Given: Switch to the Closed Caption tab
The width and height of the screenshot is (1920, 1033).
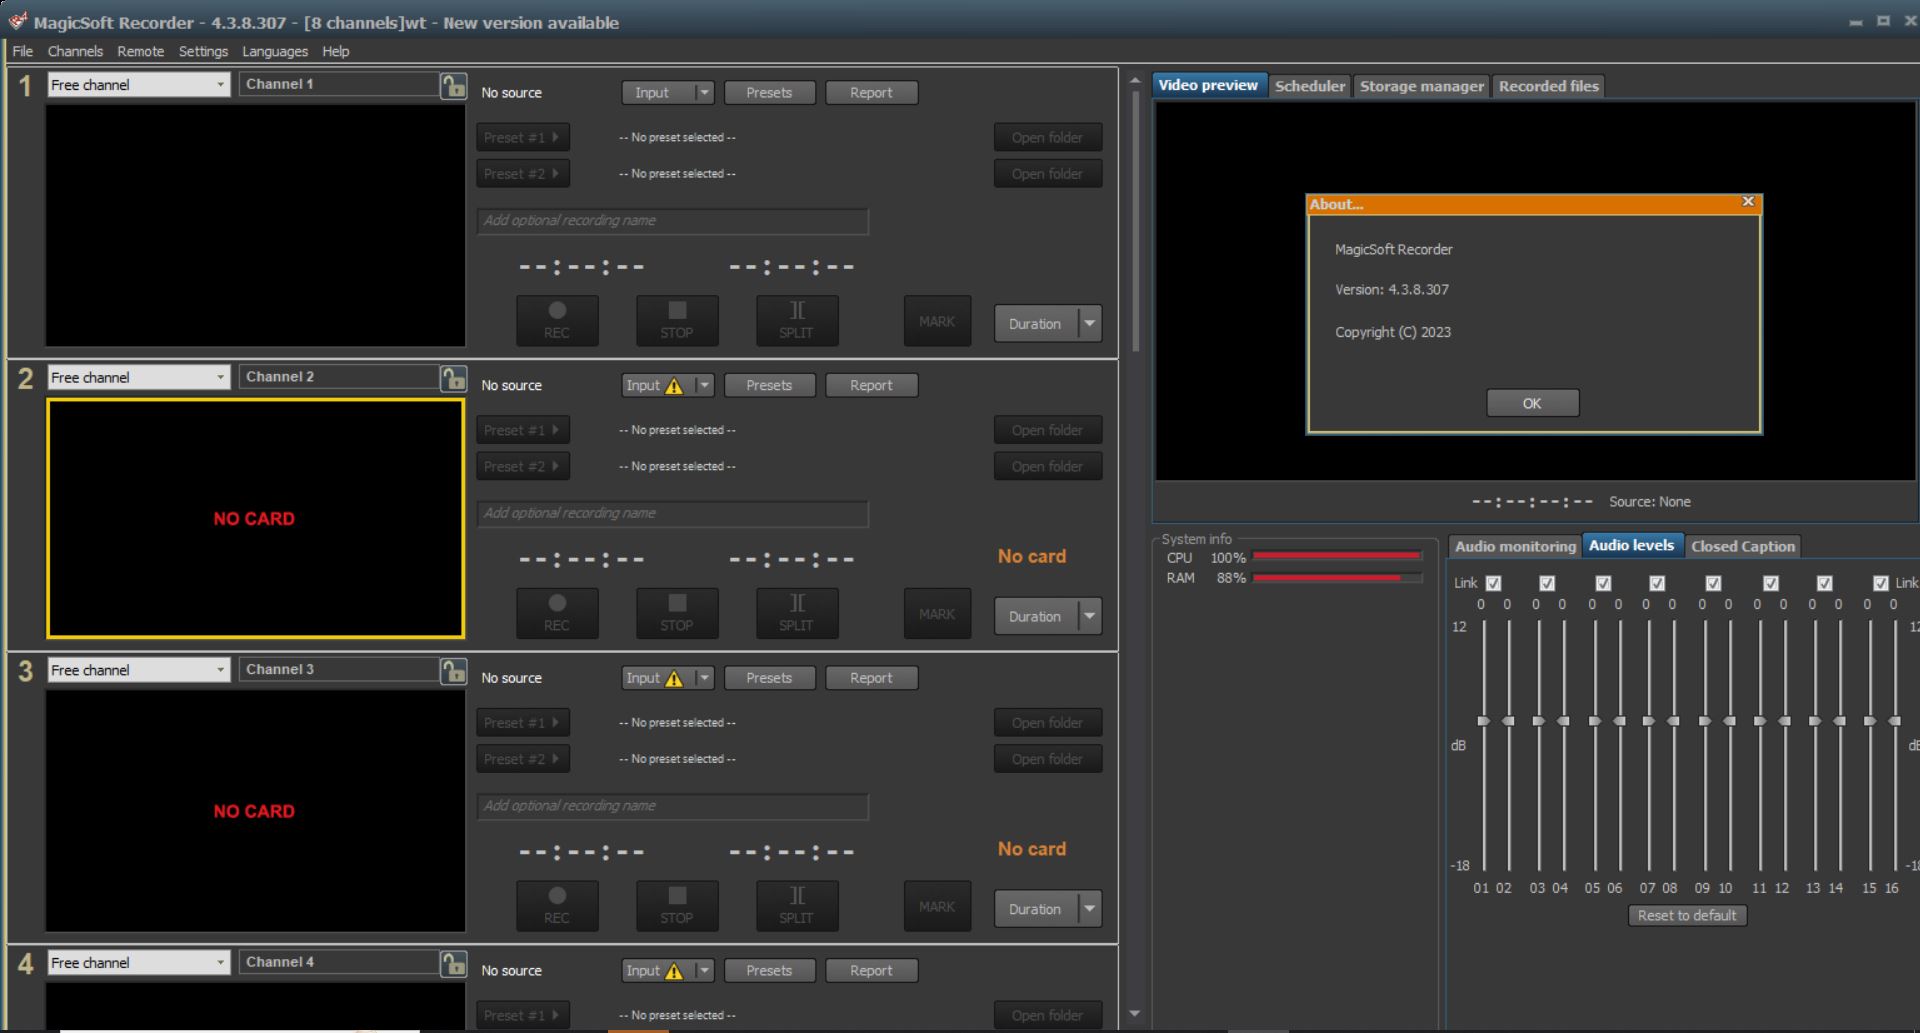Looking at the screenshot, I should pos(1743,546).
